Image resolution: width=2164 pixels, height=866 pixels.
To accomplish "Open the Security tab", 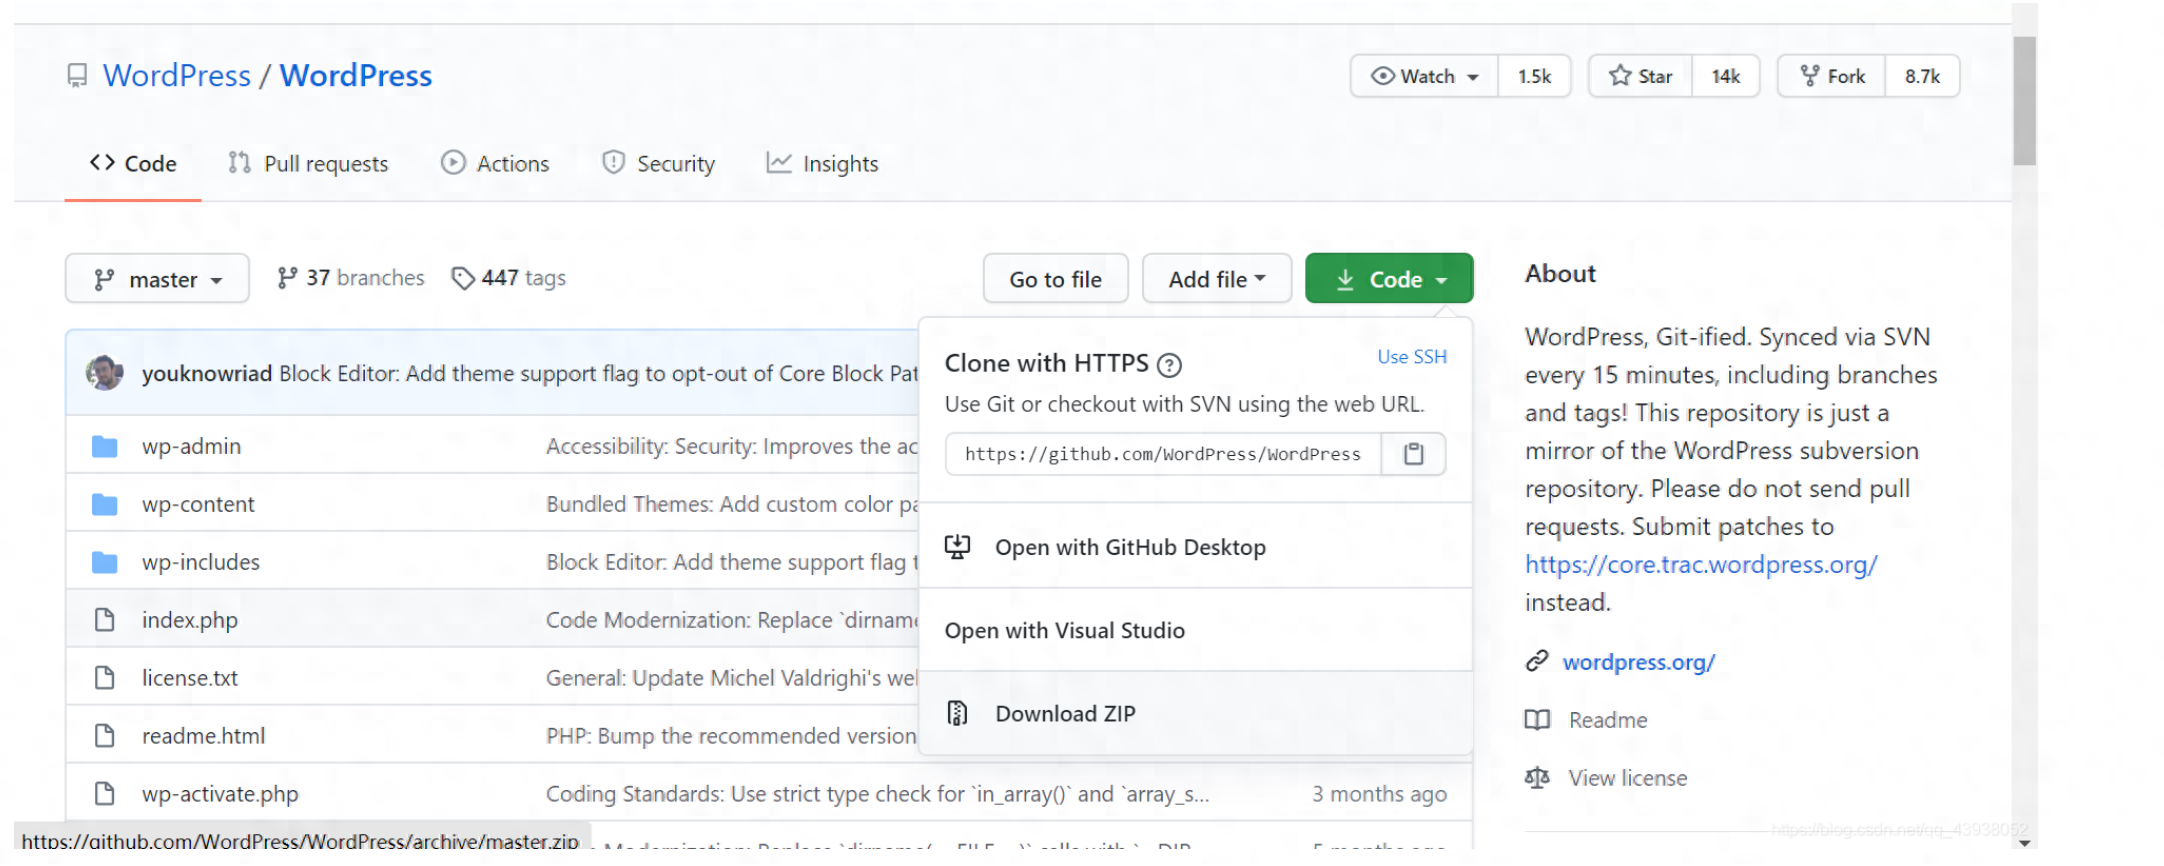I will 659,163.
